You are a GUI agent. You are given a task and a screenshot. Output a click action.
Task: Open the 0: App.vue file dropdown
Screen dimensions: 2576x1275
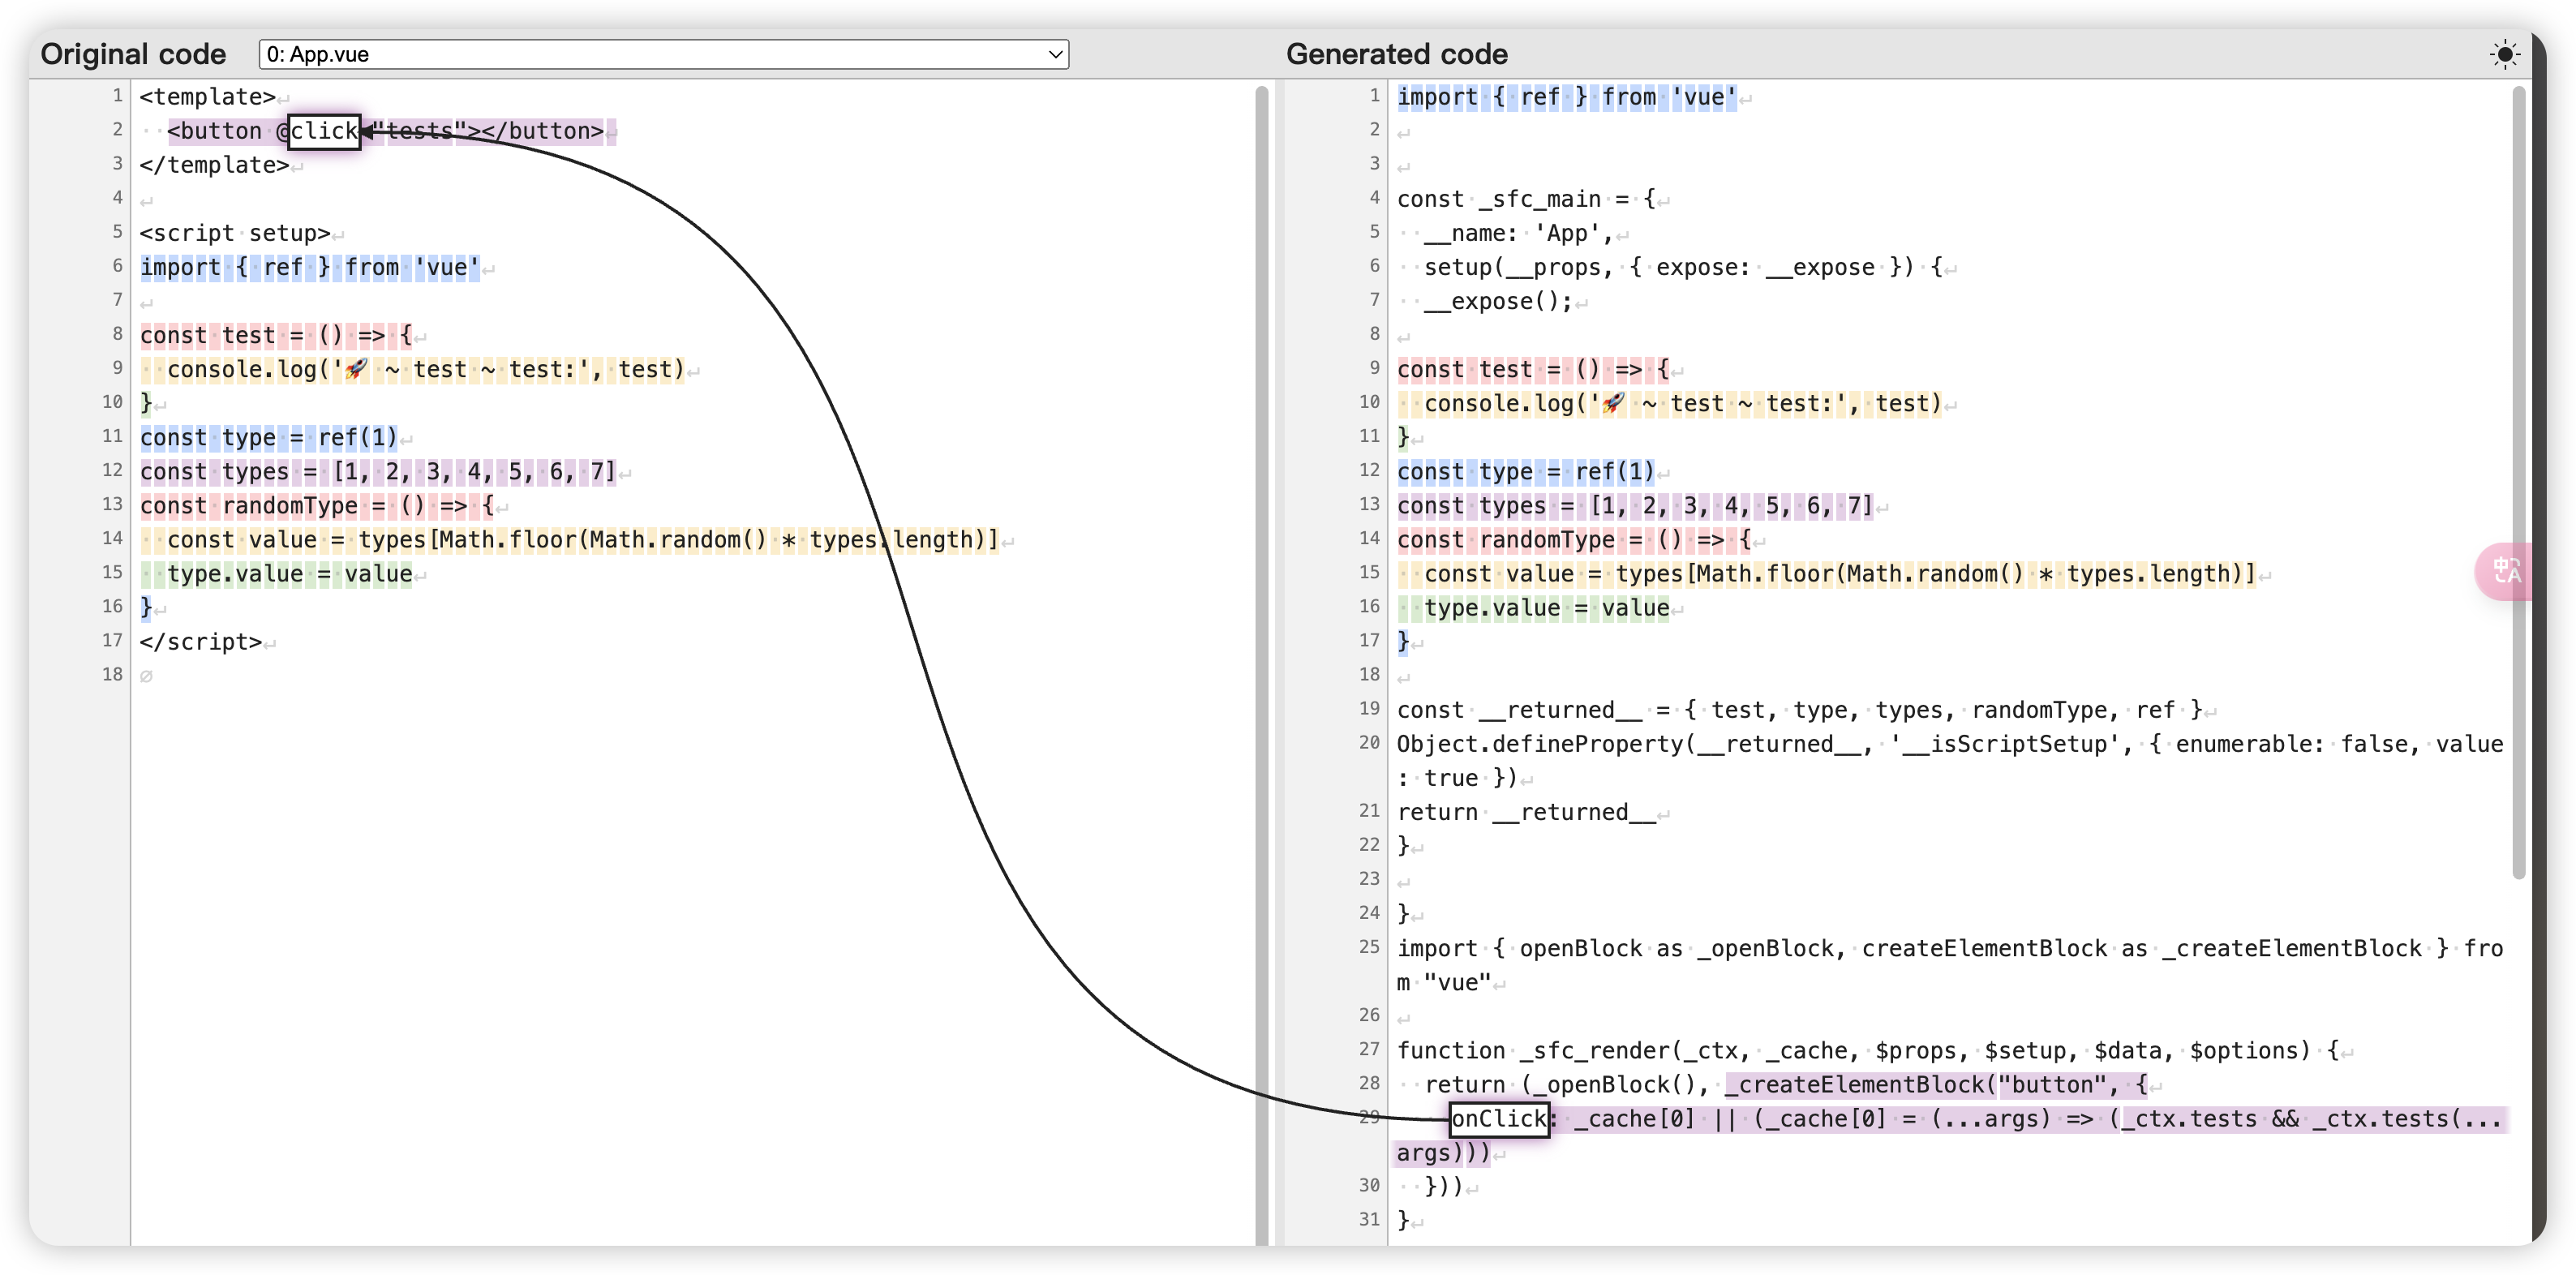click(x=663, y=54)
